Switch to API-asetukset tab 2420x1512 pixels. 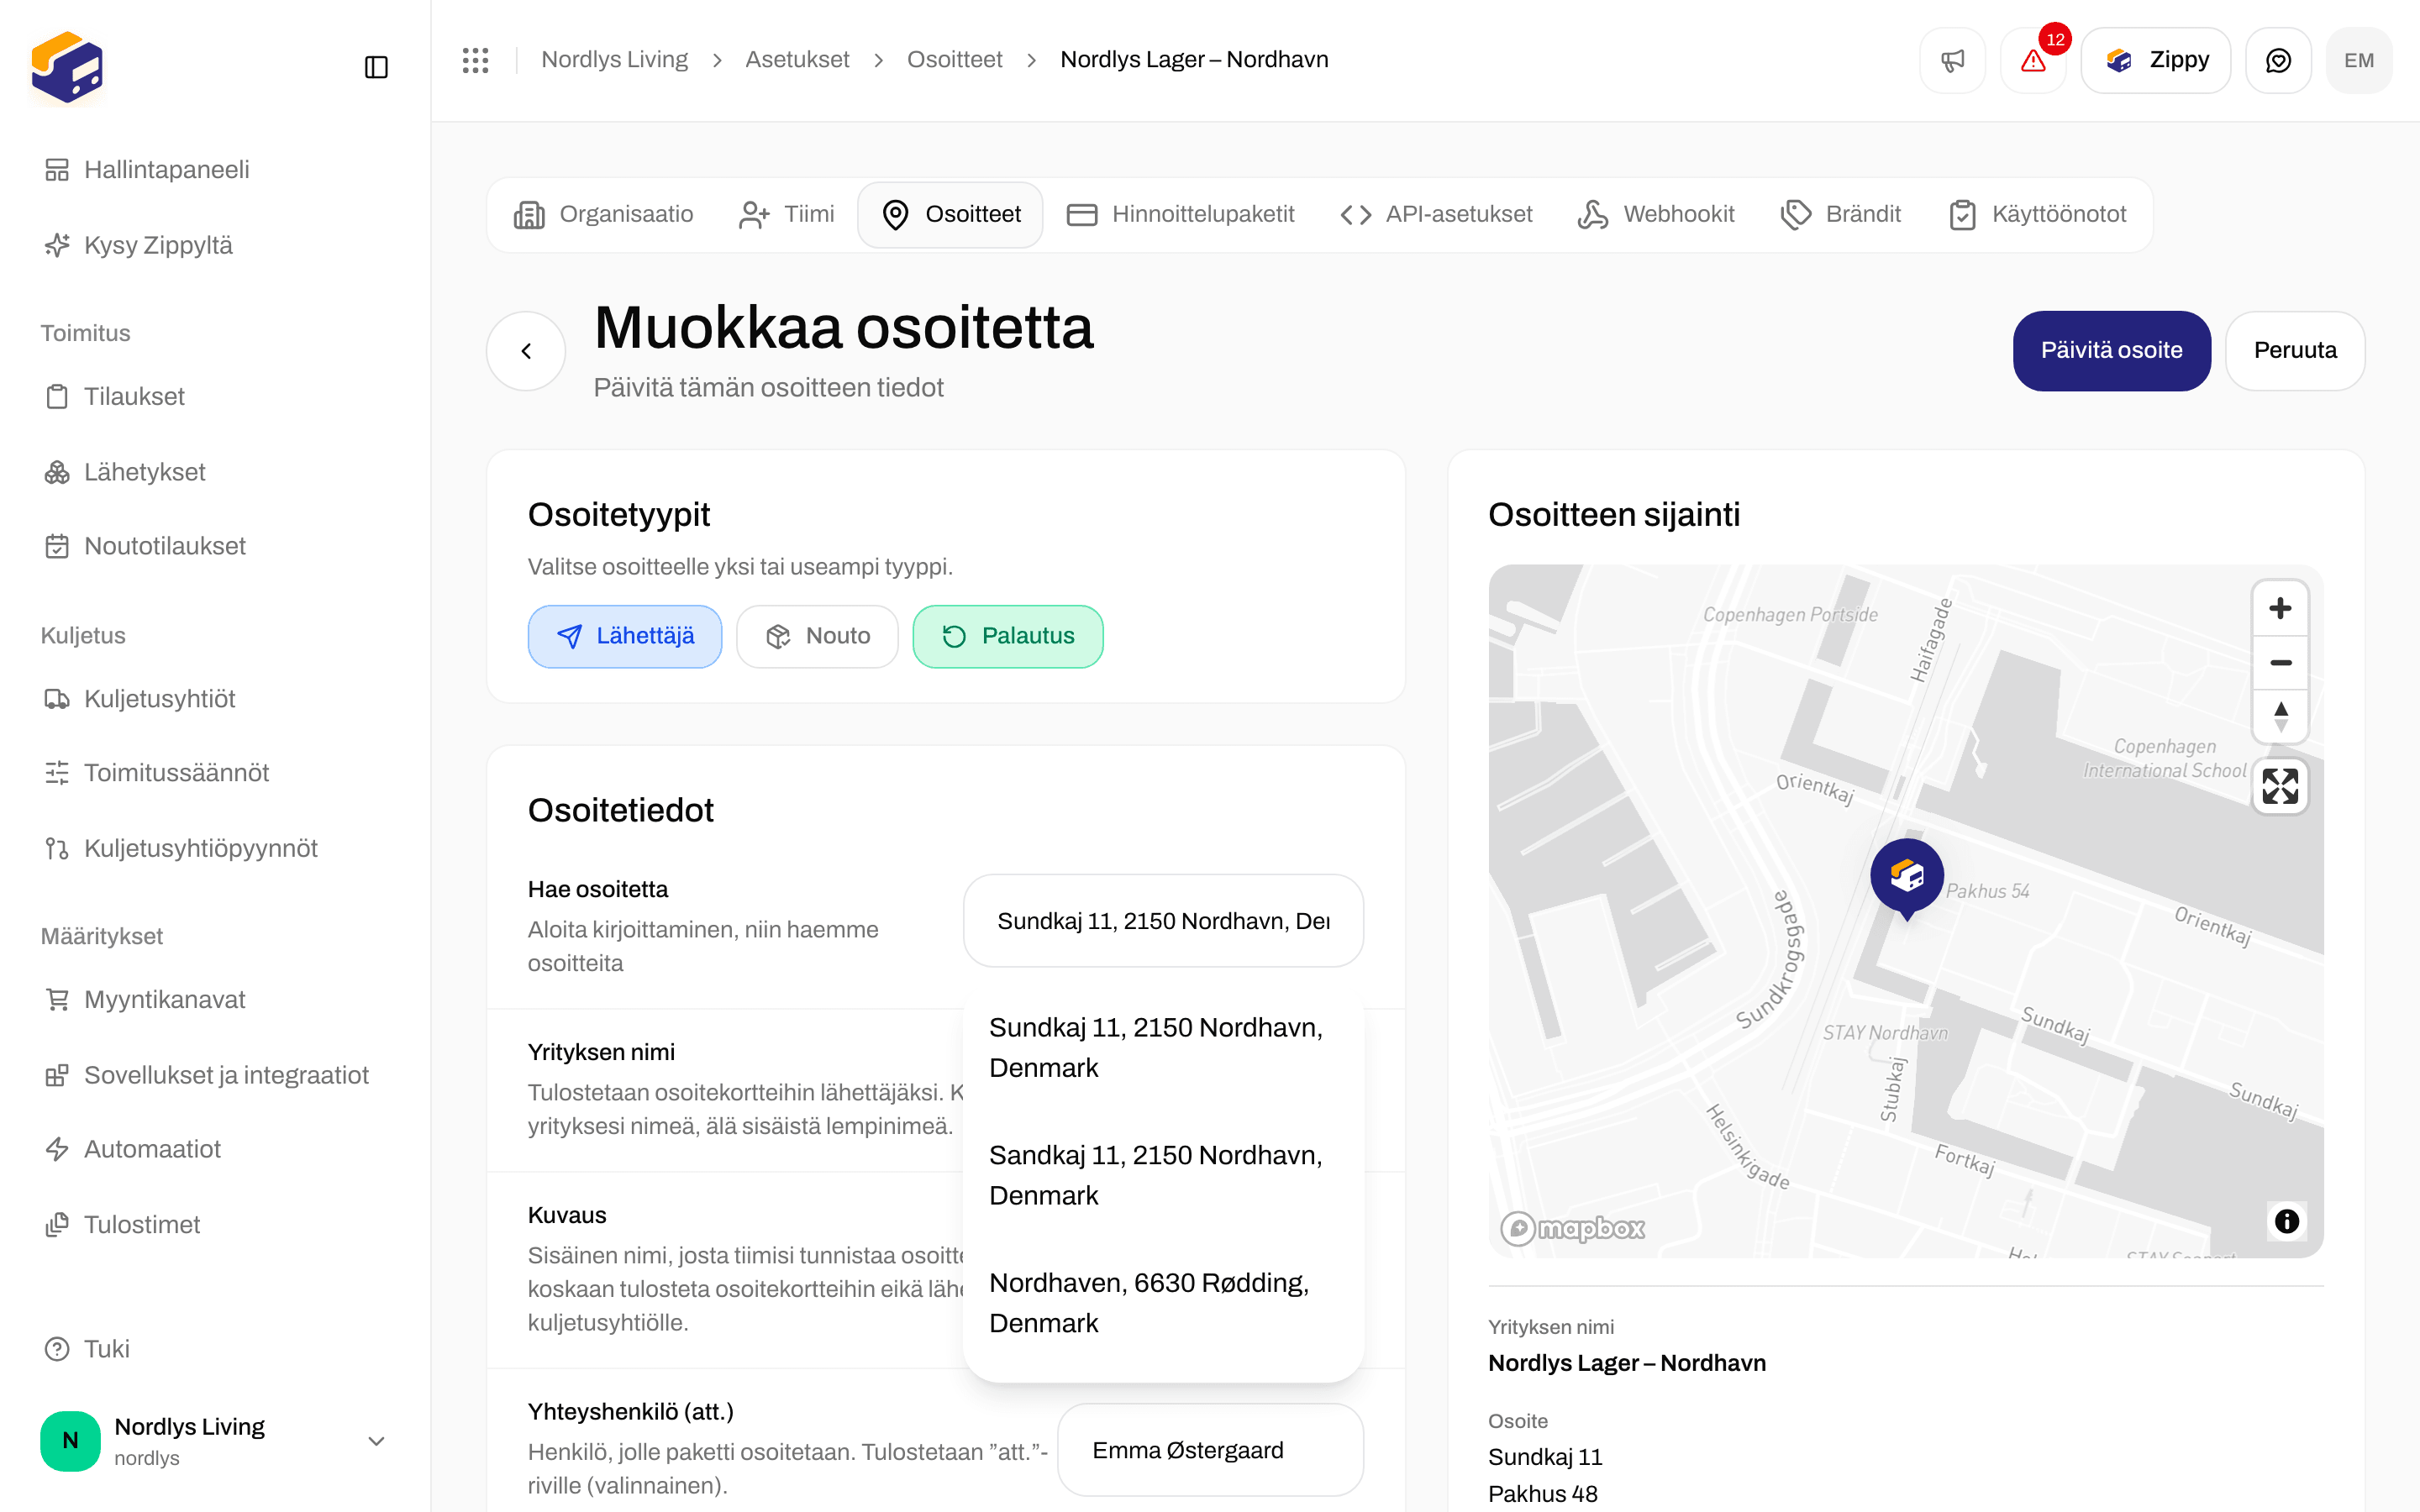(x=1435, y=214)
